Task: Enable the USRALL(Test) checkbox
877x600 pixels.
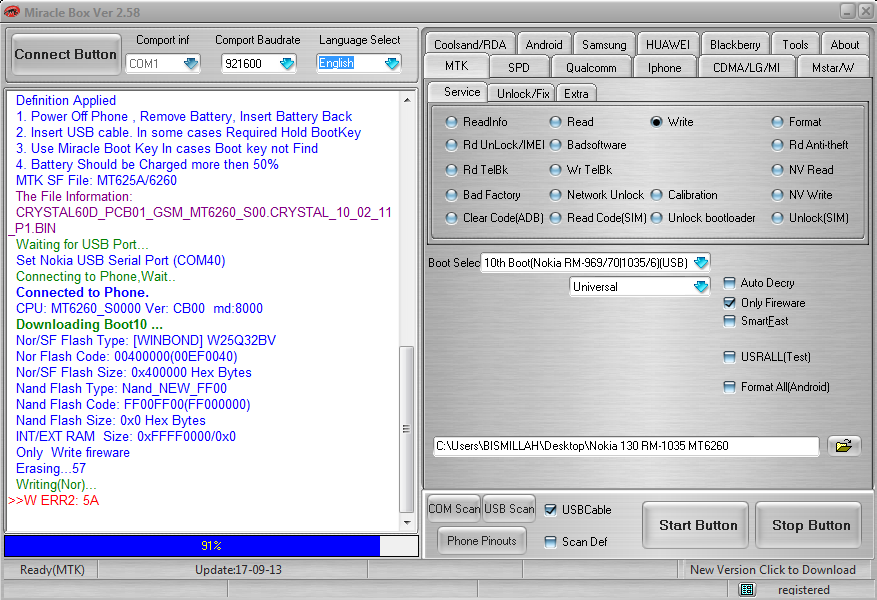Action: tap(729, 357)
